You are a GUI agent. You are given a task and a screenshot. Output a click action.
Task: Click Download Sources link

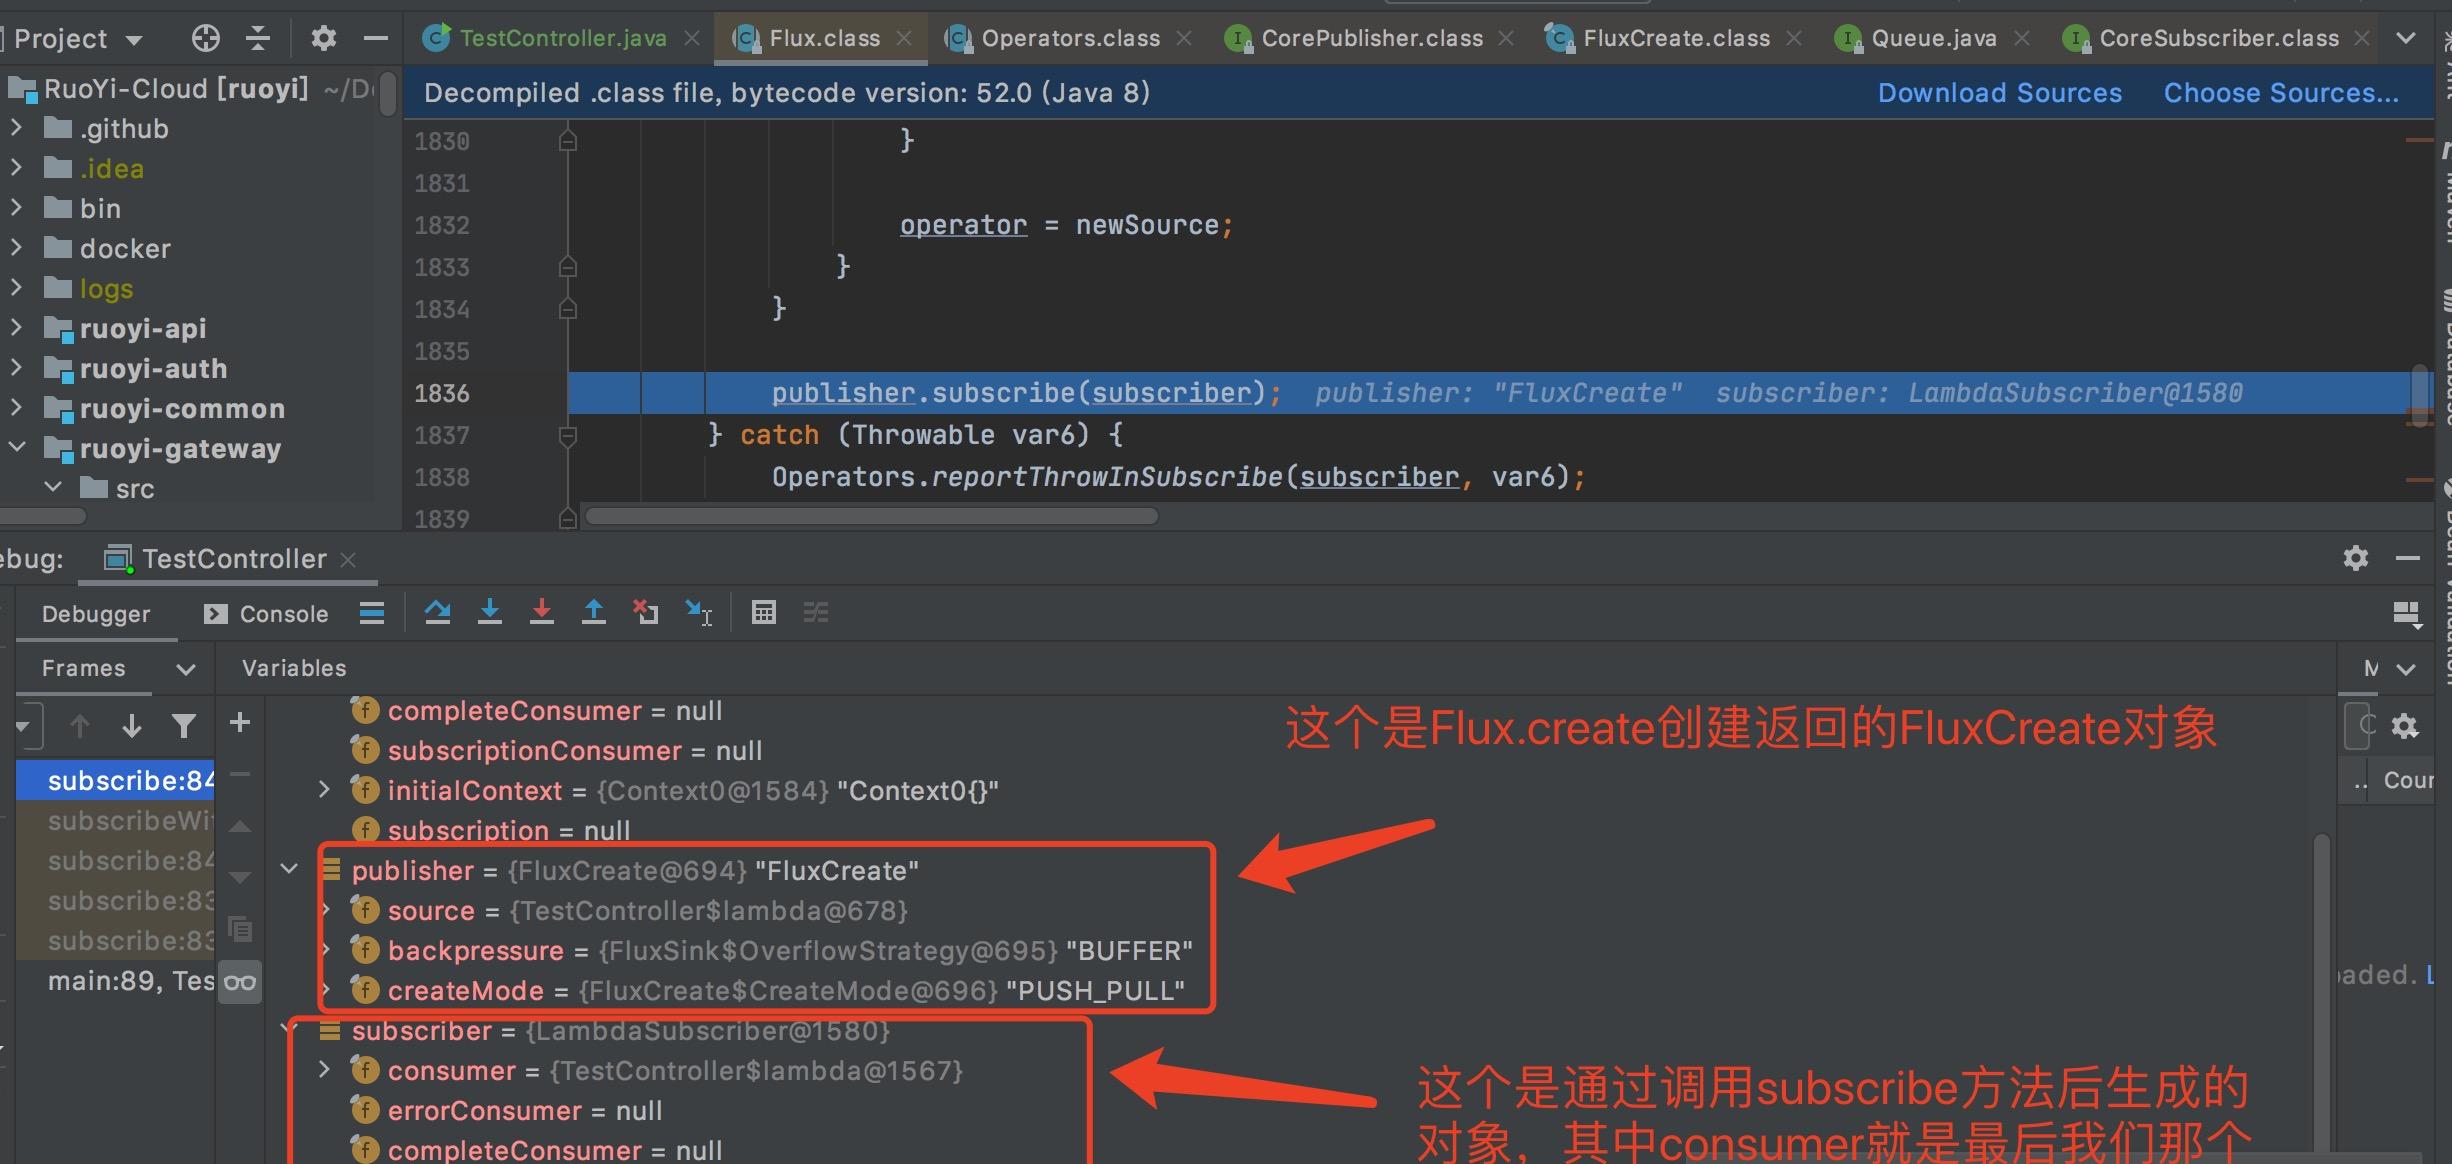[1999, 93]
